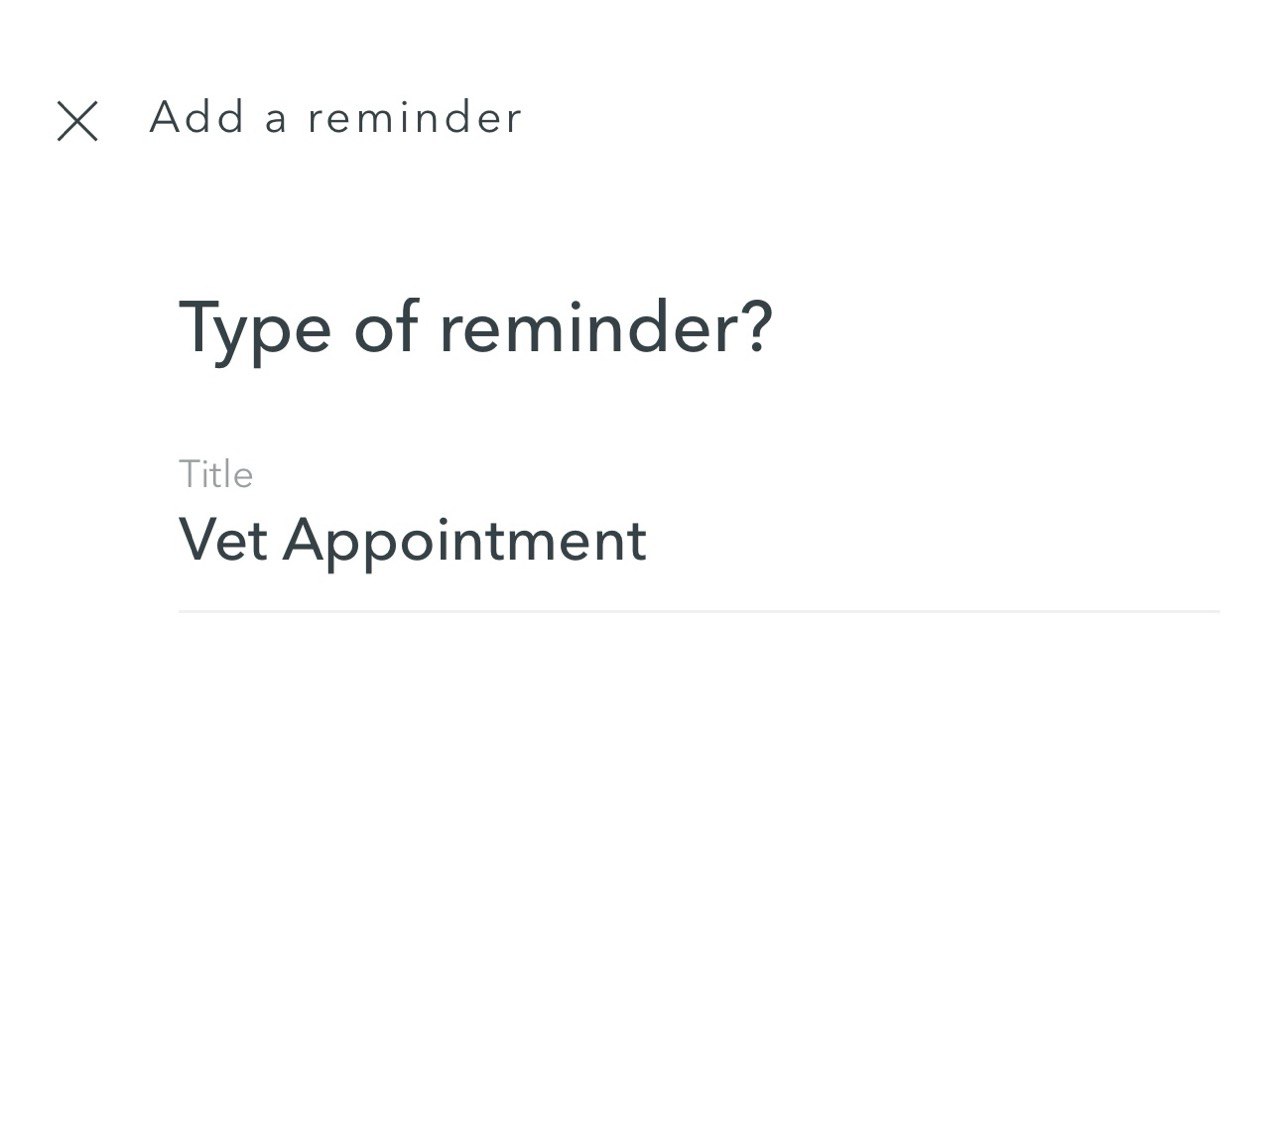The width and height of the screenshot is (1280, 1123).
Task: Click between 'Vet' and 'Appointment' in the title
Action: (x=275, y=541)
